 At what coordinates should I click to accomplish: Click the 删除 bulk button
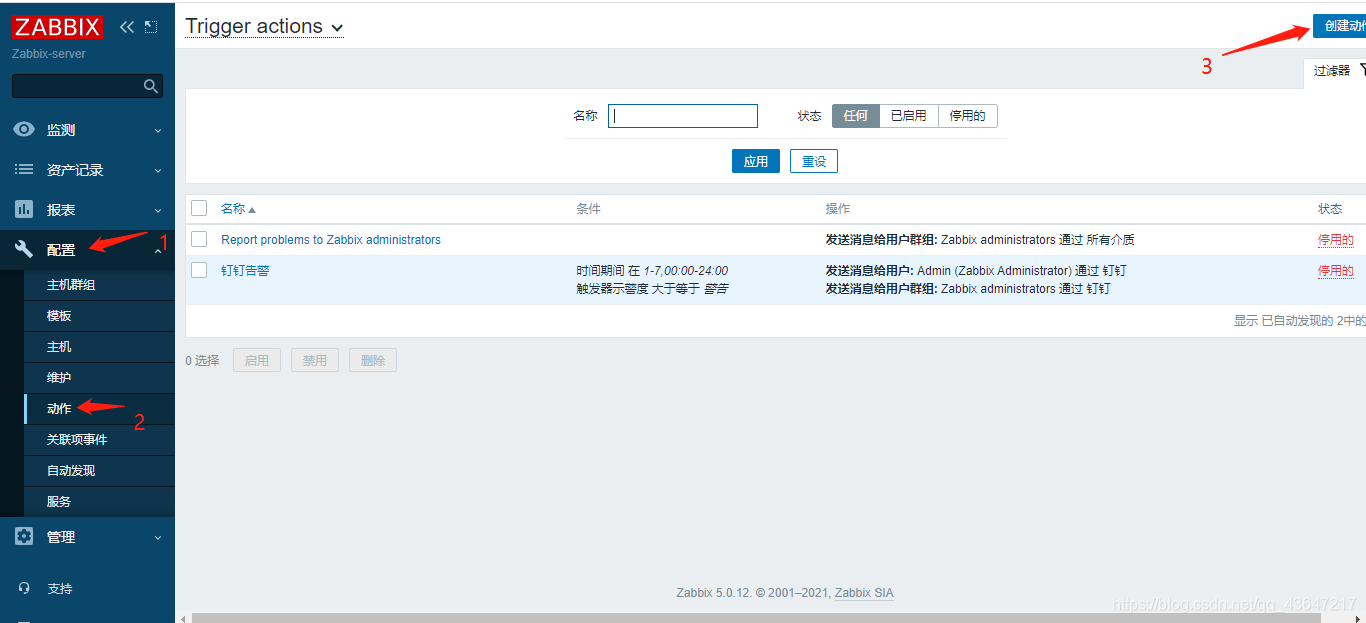[373, 360]
